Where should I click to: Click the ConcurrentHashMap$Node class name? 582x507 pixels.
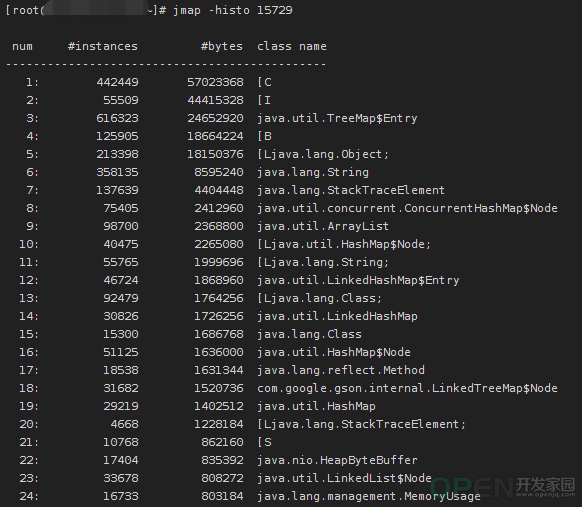407,208
